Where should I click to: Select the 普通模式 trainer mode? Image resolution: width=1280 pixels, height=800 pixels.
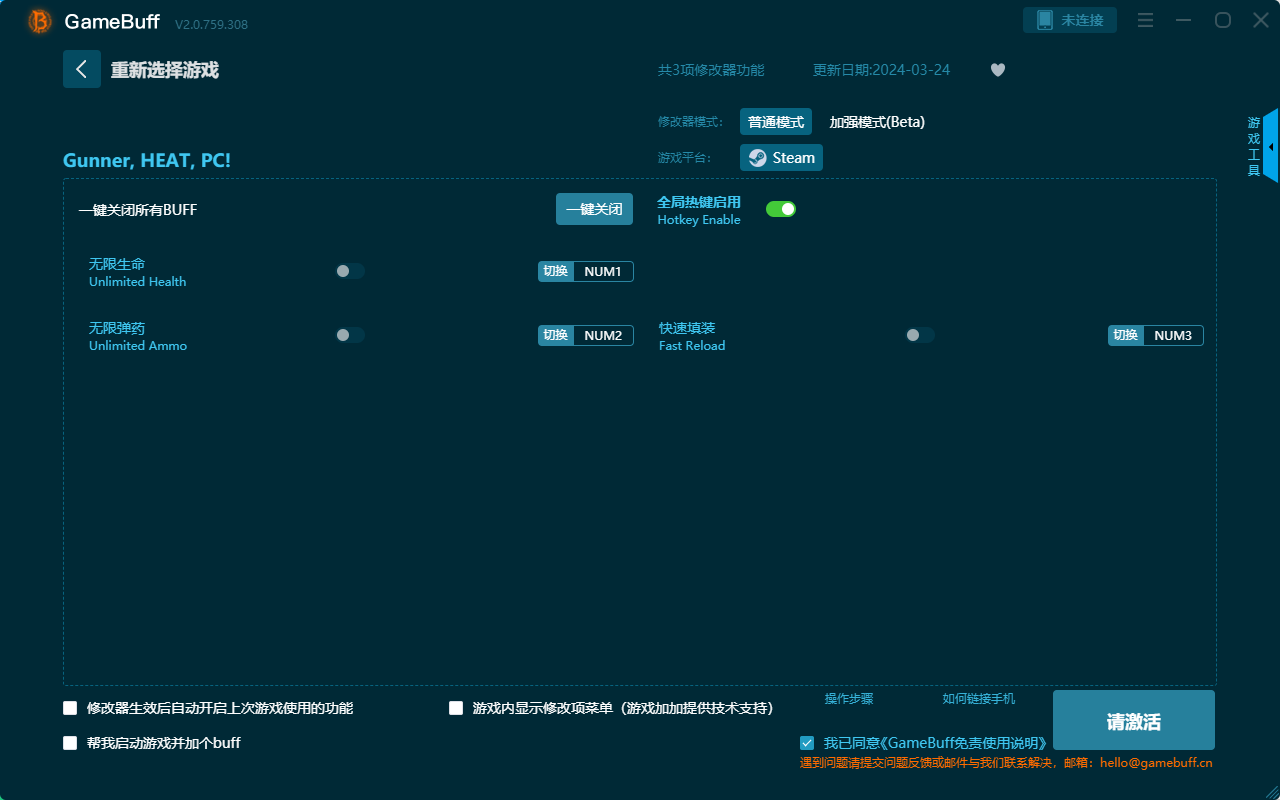point(776,121)
